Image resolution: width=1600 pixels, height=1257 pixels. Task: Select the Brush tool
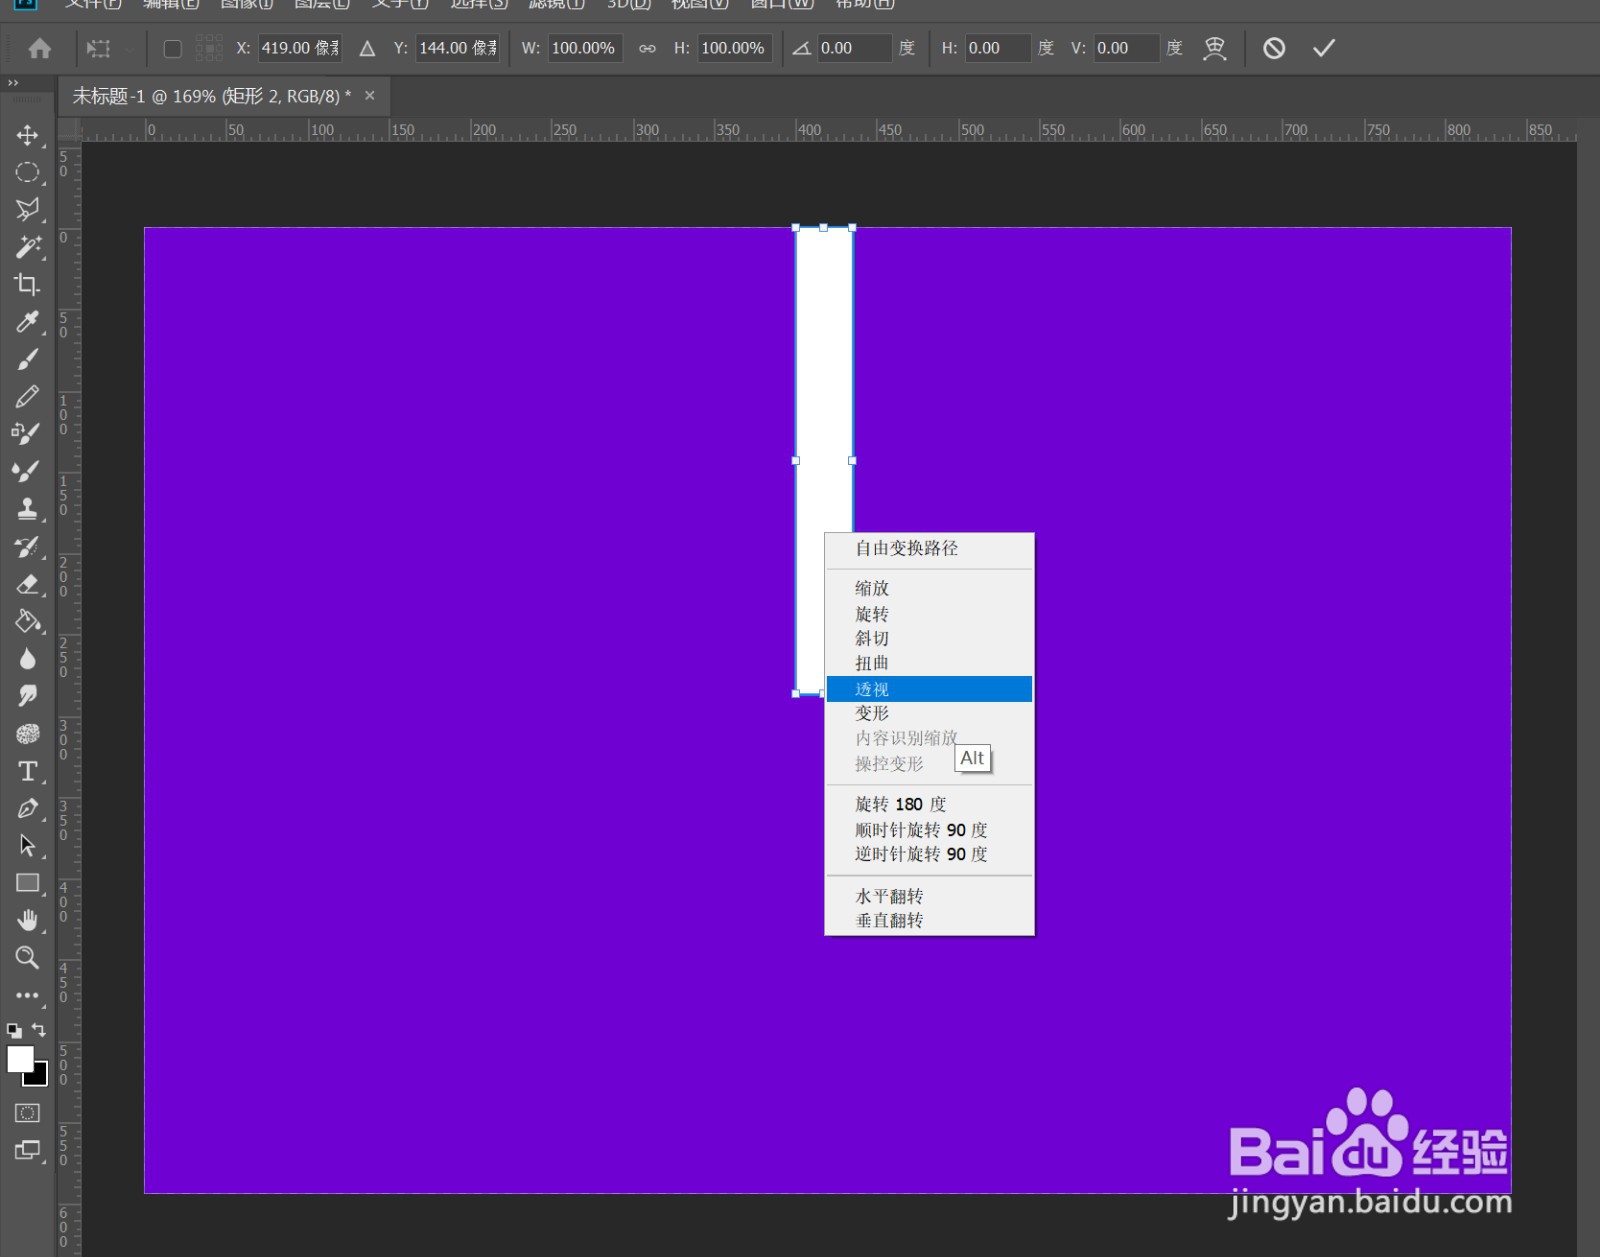tap(27, 359)
